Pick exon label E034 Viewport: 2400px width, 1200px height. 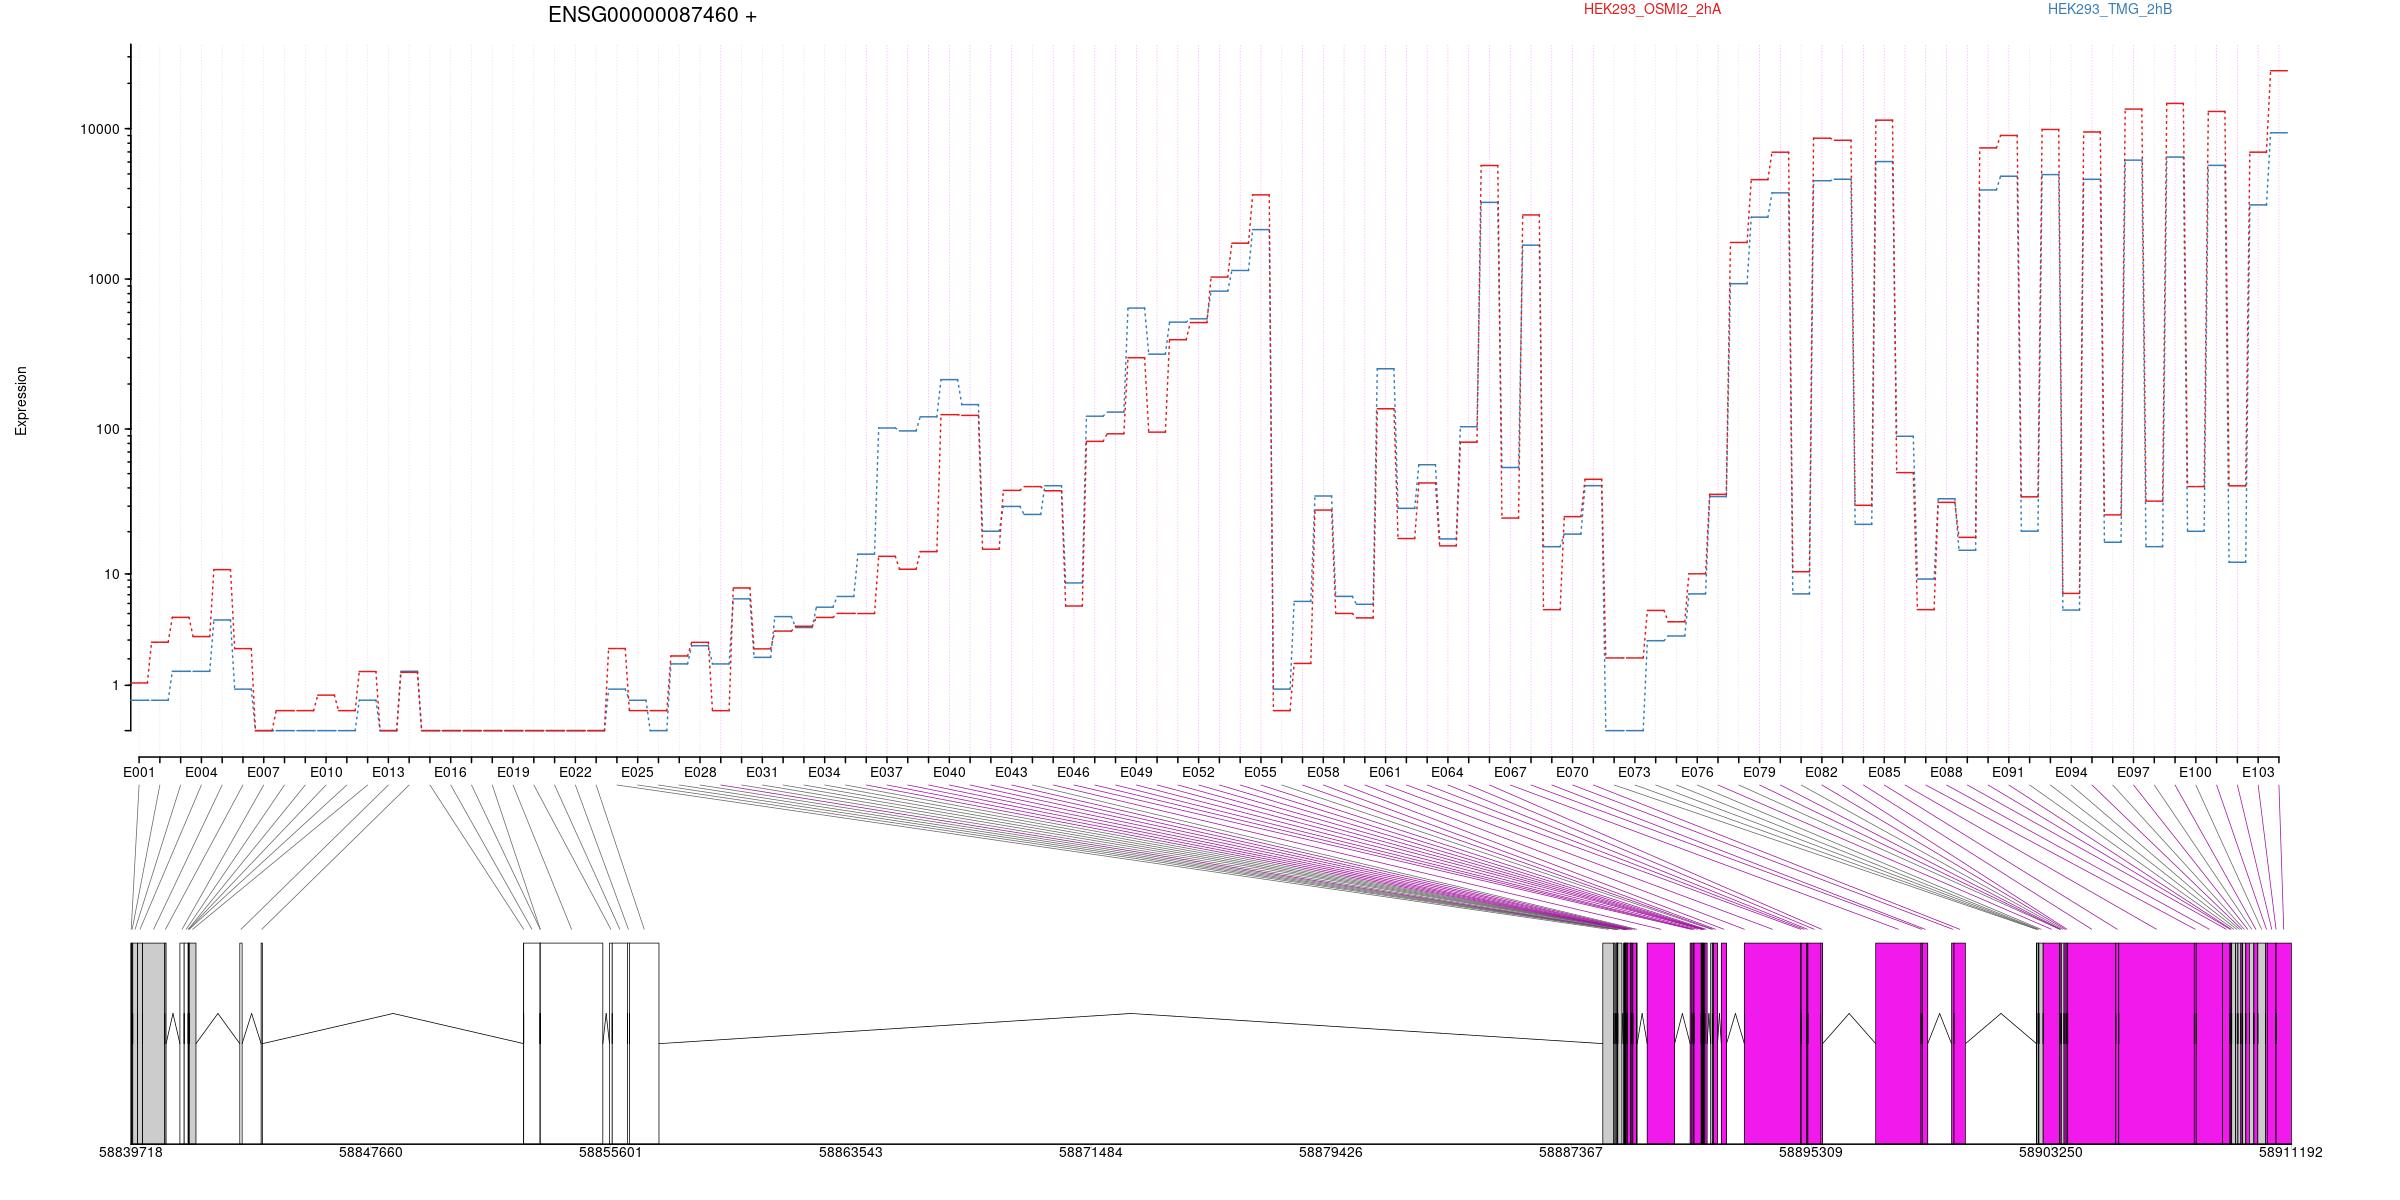(x=824, y=773)
